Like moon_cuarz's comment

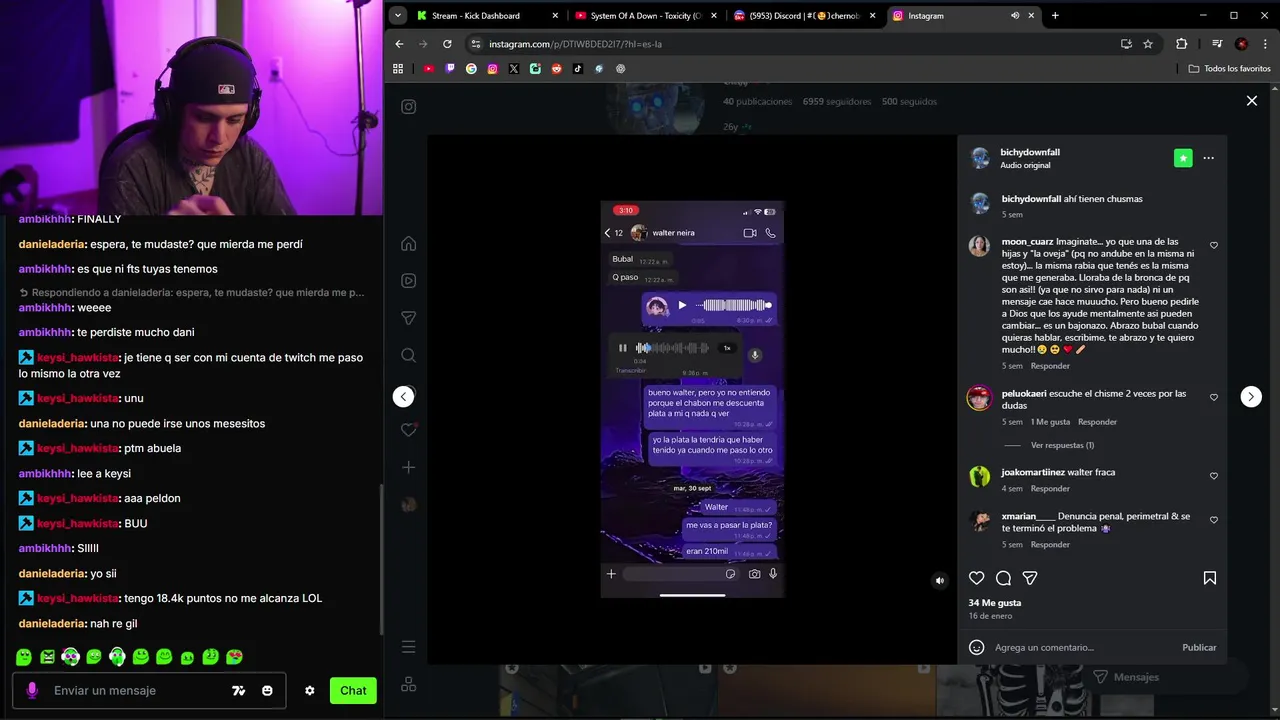coord(1214,245)
